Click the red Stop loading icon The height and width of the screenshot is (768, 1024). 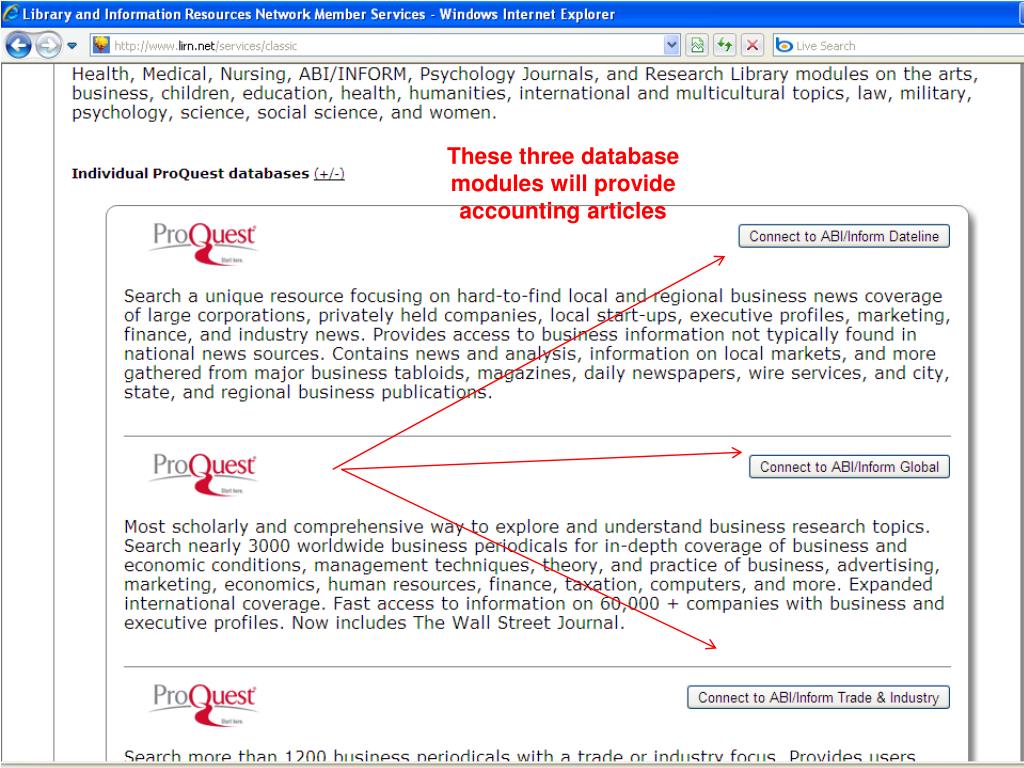752,46
